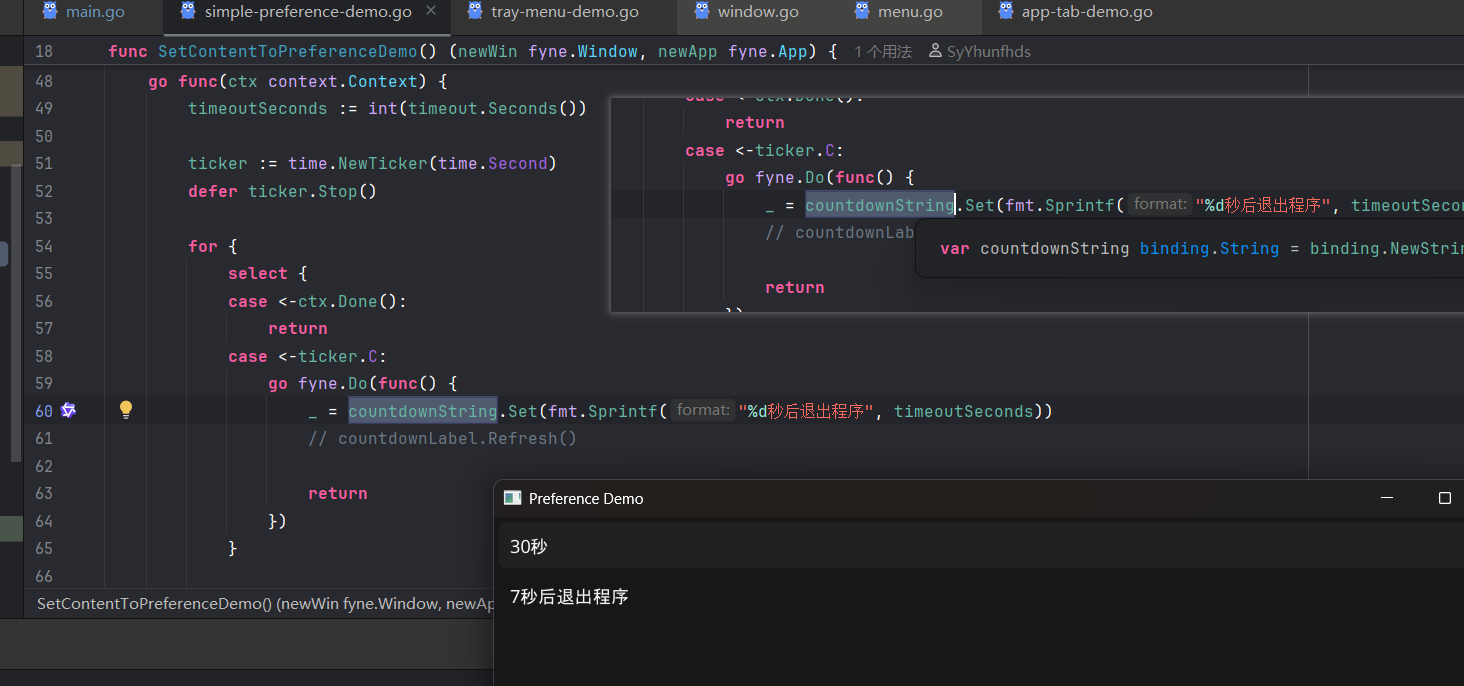Image resolution: width=1464 pixels, height=686 pixels.
Task: Click the gutter icon beside line 60
Action: (68, 410)
